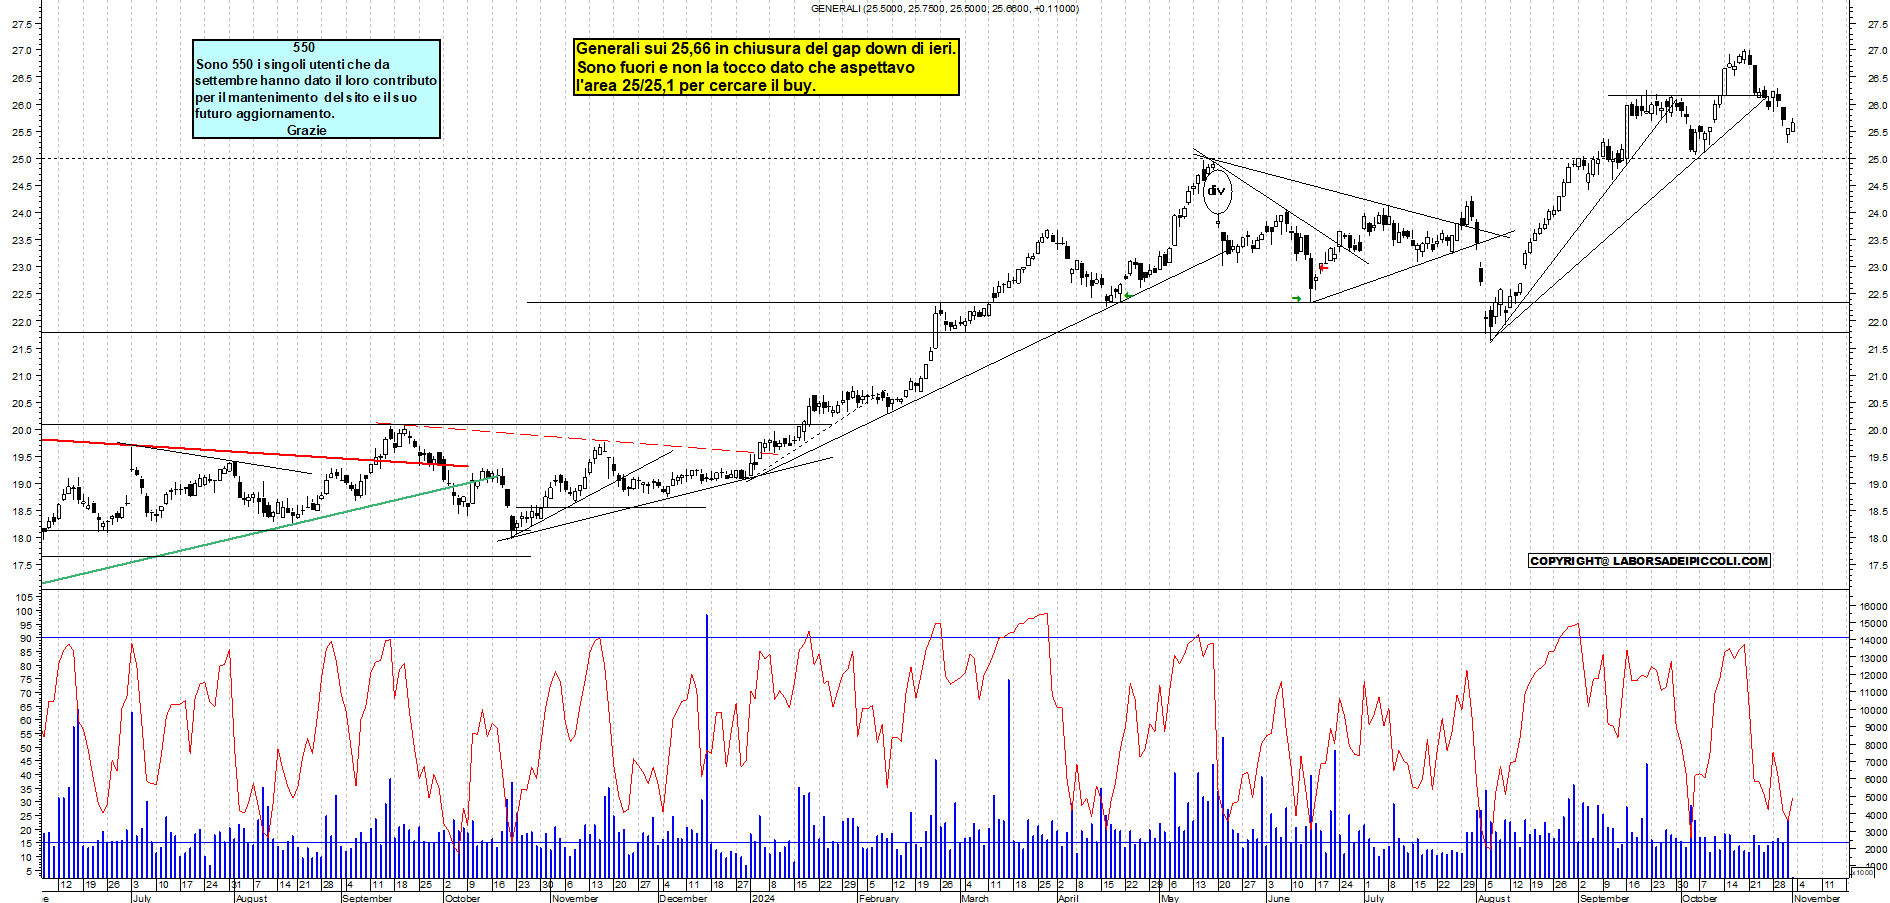The width and height of the screenshot is (1890, 903).
Task: Click the COPYRIGHT LABORSADEIPICCOLI.COM label
Action: coord(1649,561)
